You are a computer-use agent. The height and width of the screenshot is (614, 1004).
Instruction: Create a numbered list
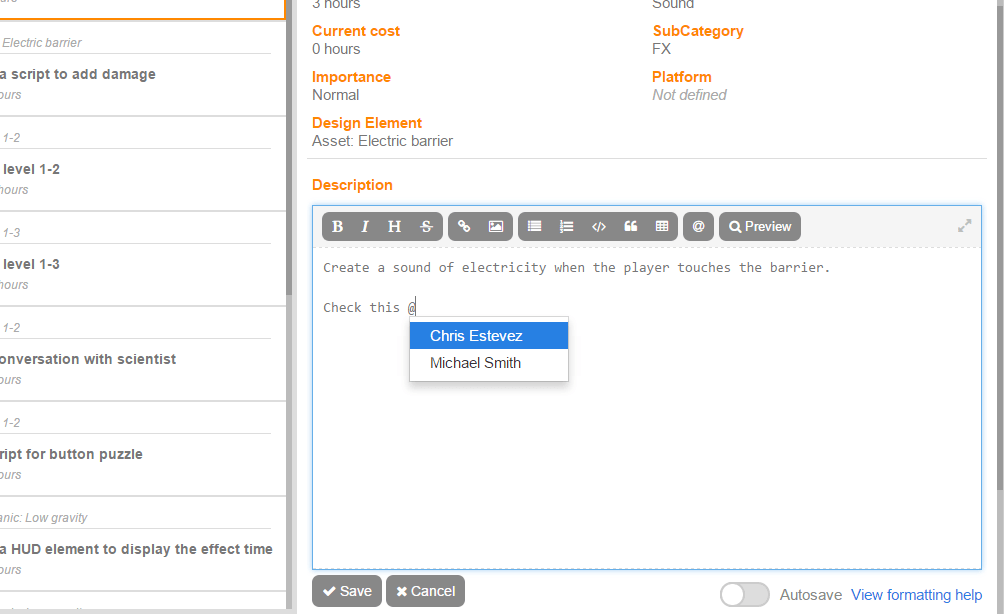566,227
